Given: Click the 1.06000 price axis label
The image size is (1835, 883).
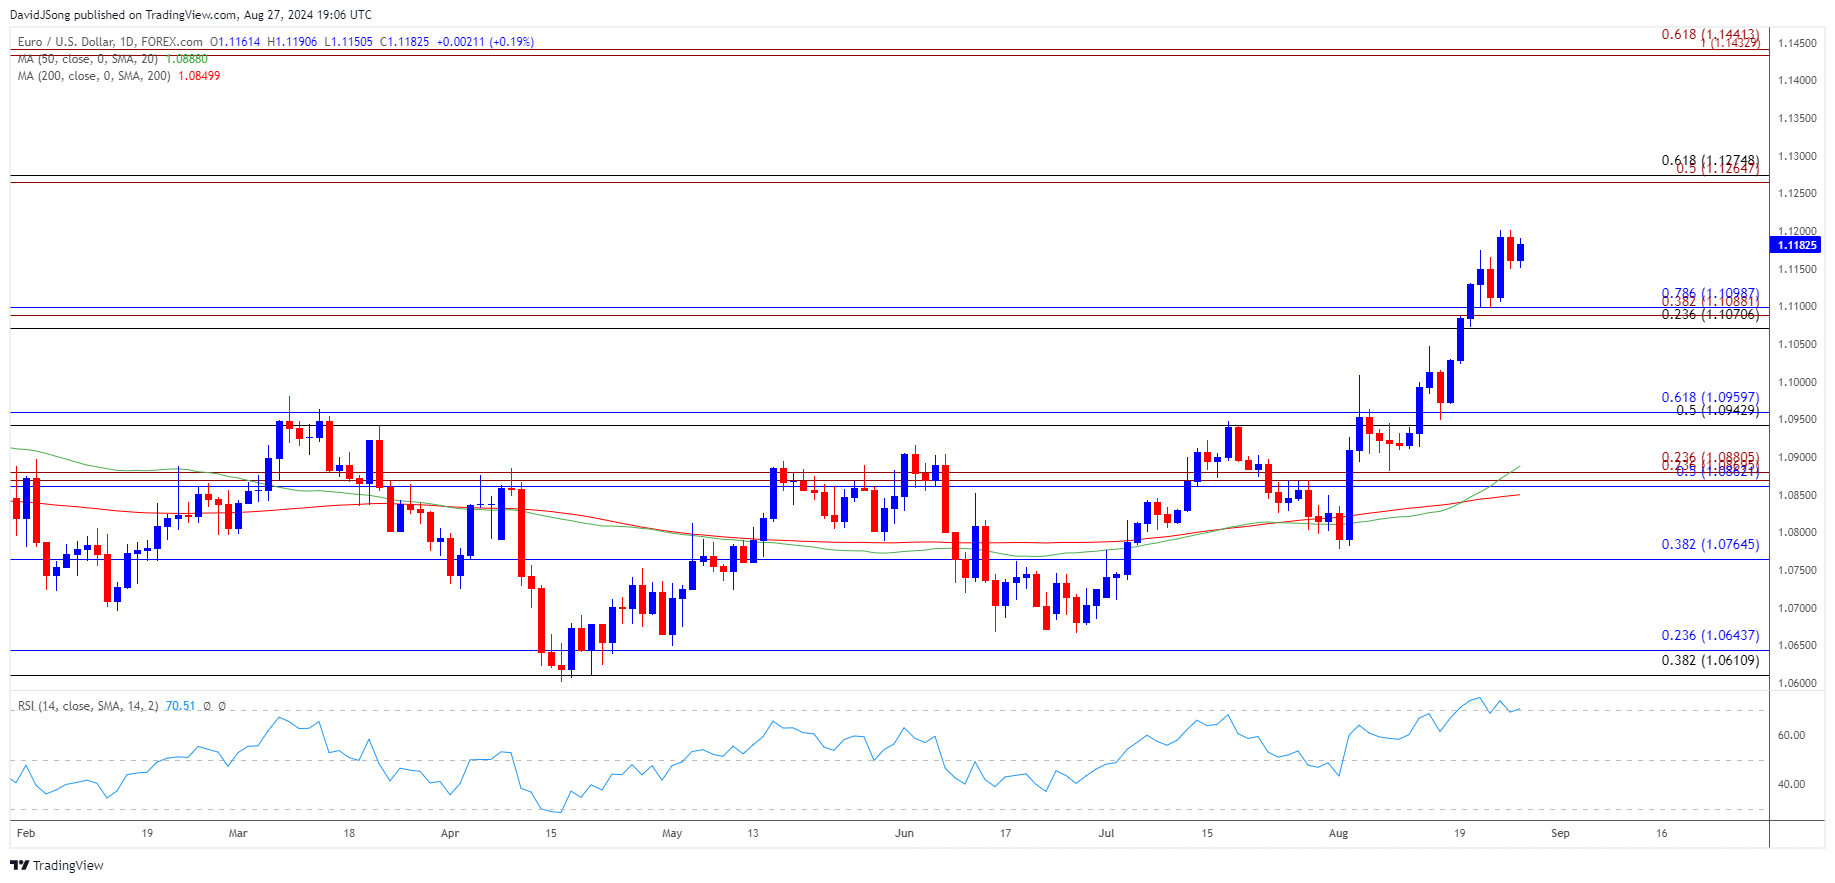Looking at the screenshot, I should [1797, 683].
